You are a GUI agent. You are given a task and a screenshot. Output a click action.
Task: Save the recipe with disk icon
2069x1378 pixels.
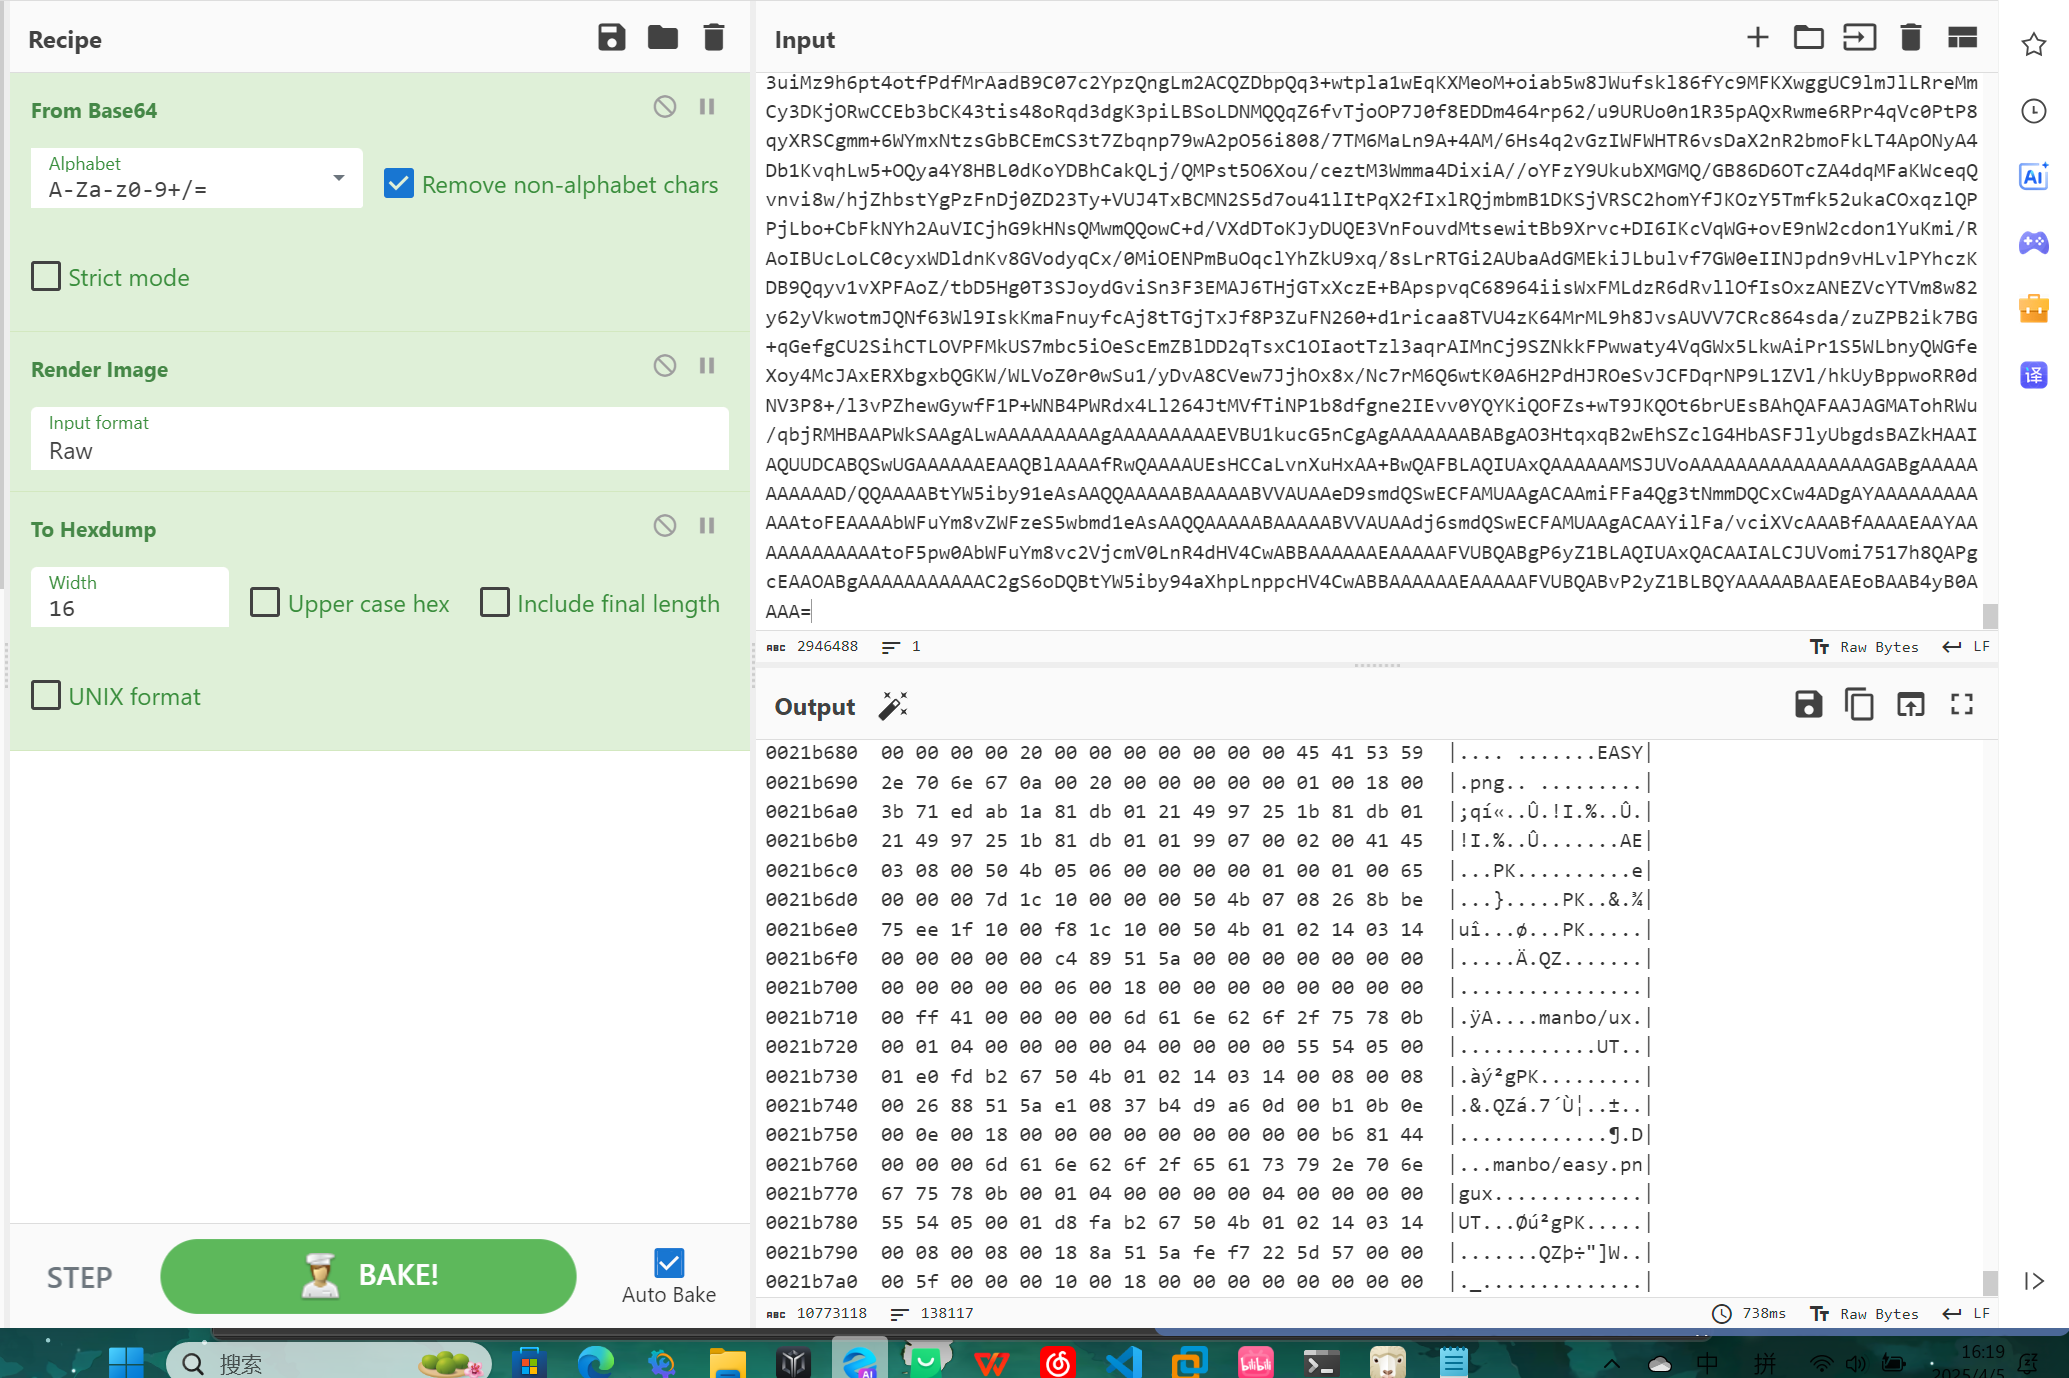[x=611, y=38]
